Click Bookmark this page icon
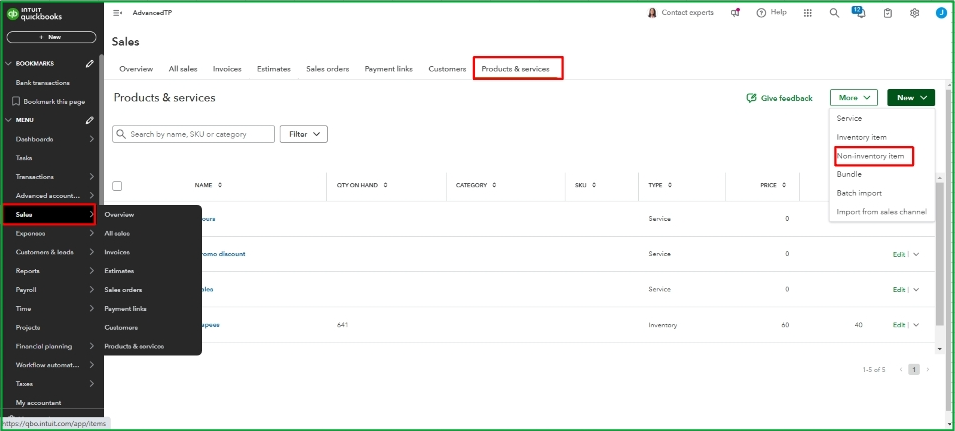This screenshot has height=431, width=955. (17, 102)
